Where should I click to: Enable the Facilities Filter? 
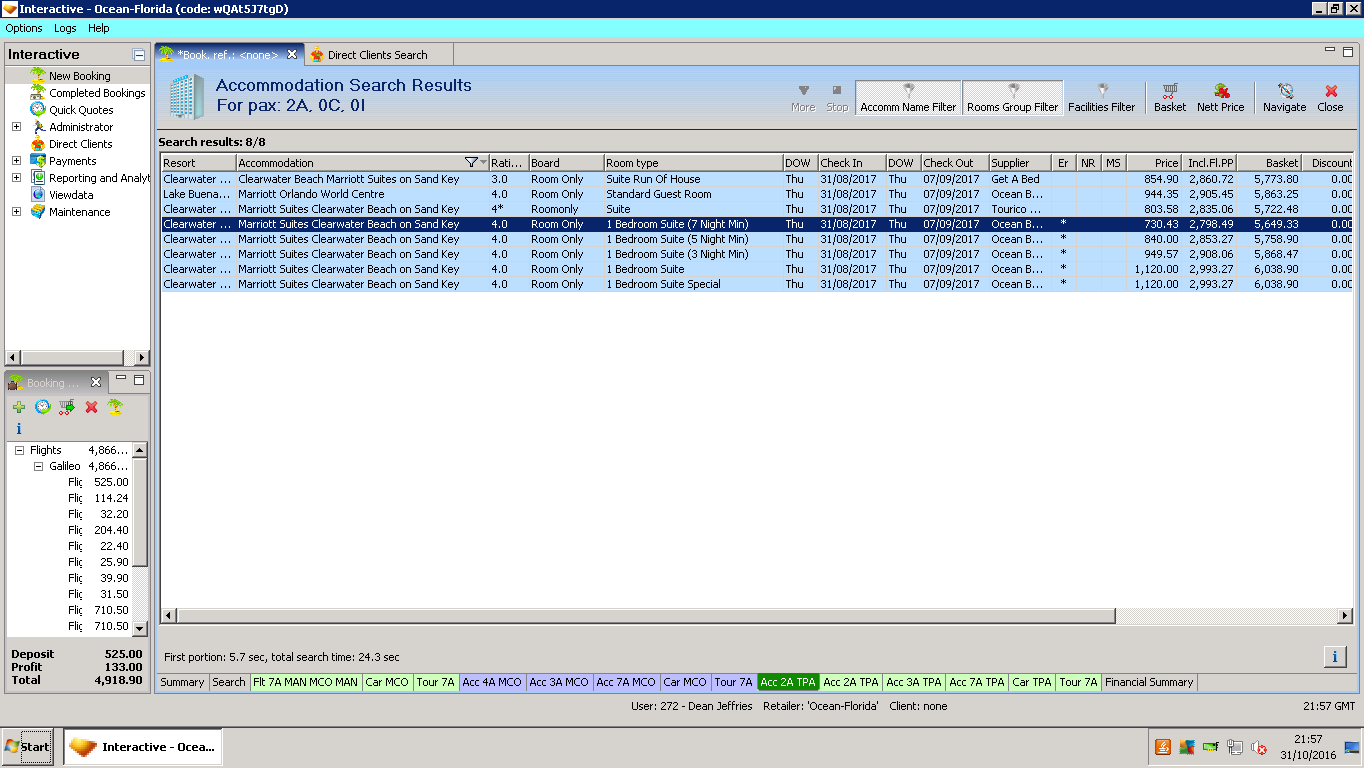click(1101, 97)
